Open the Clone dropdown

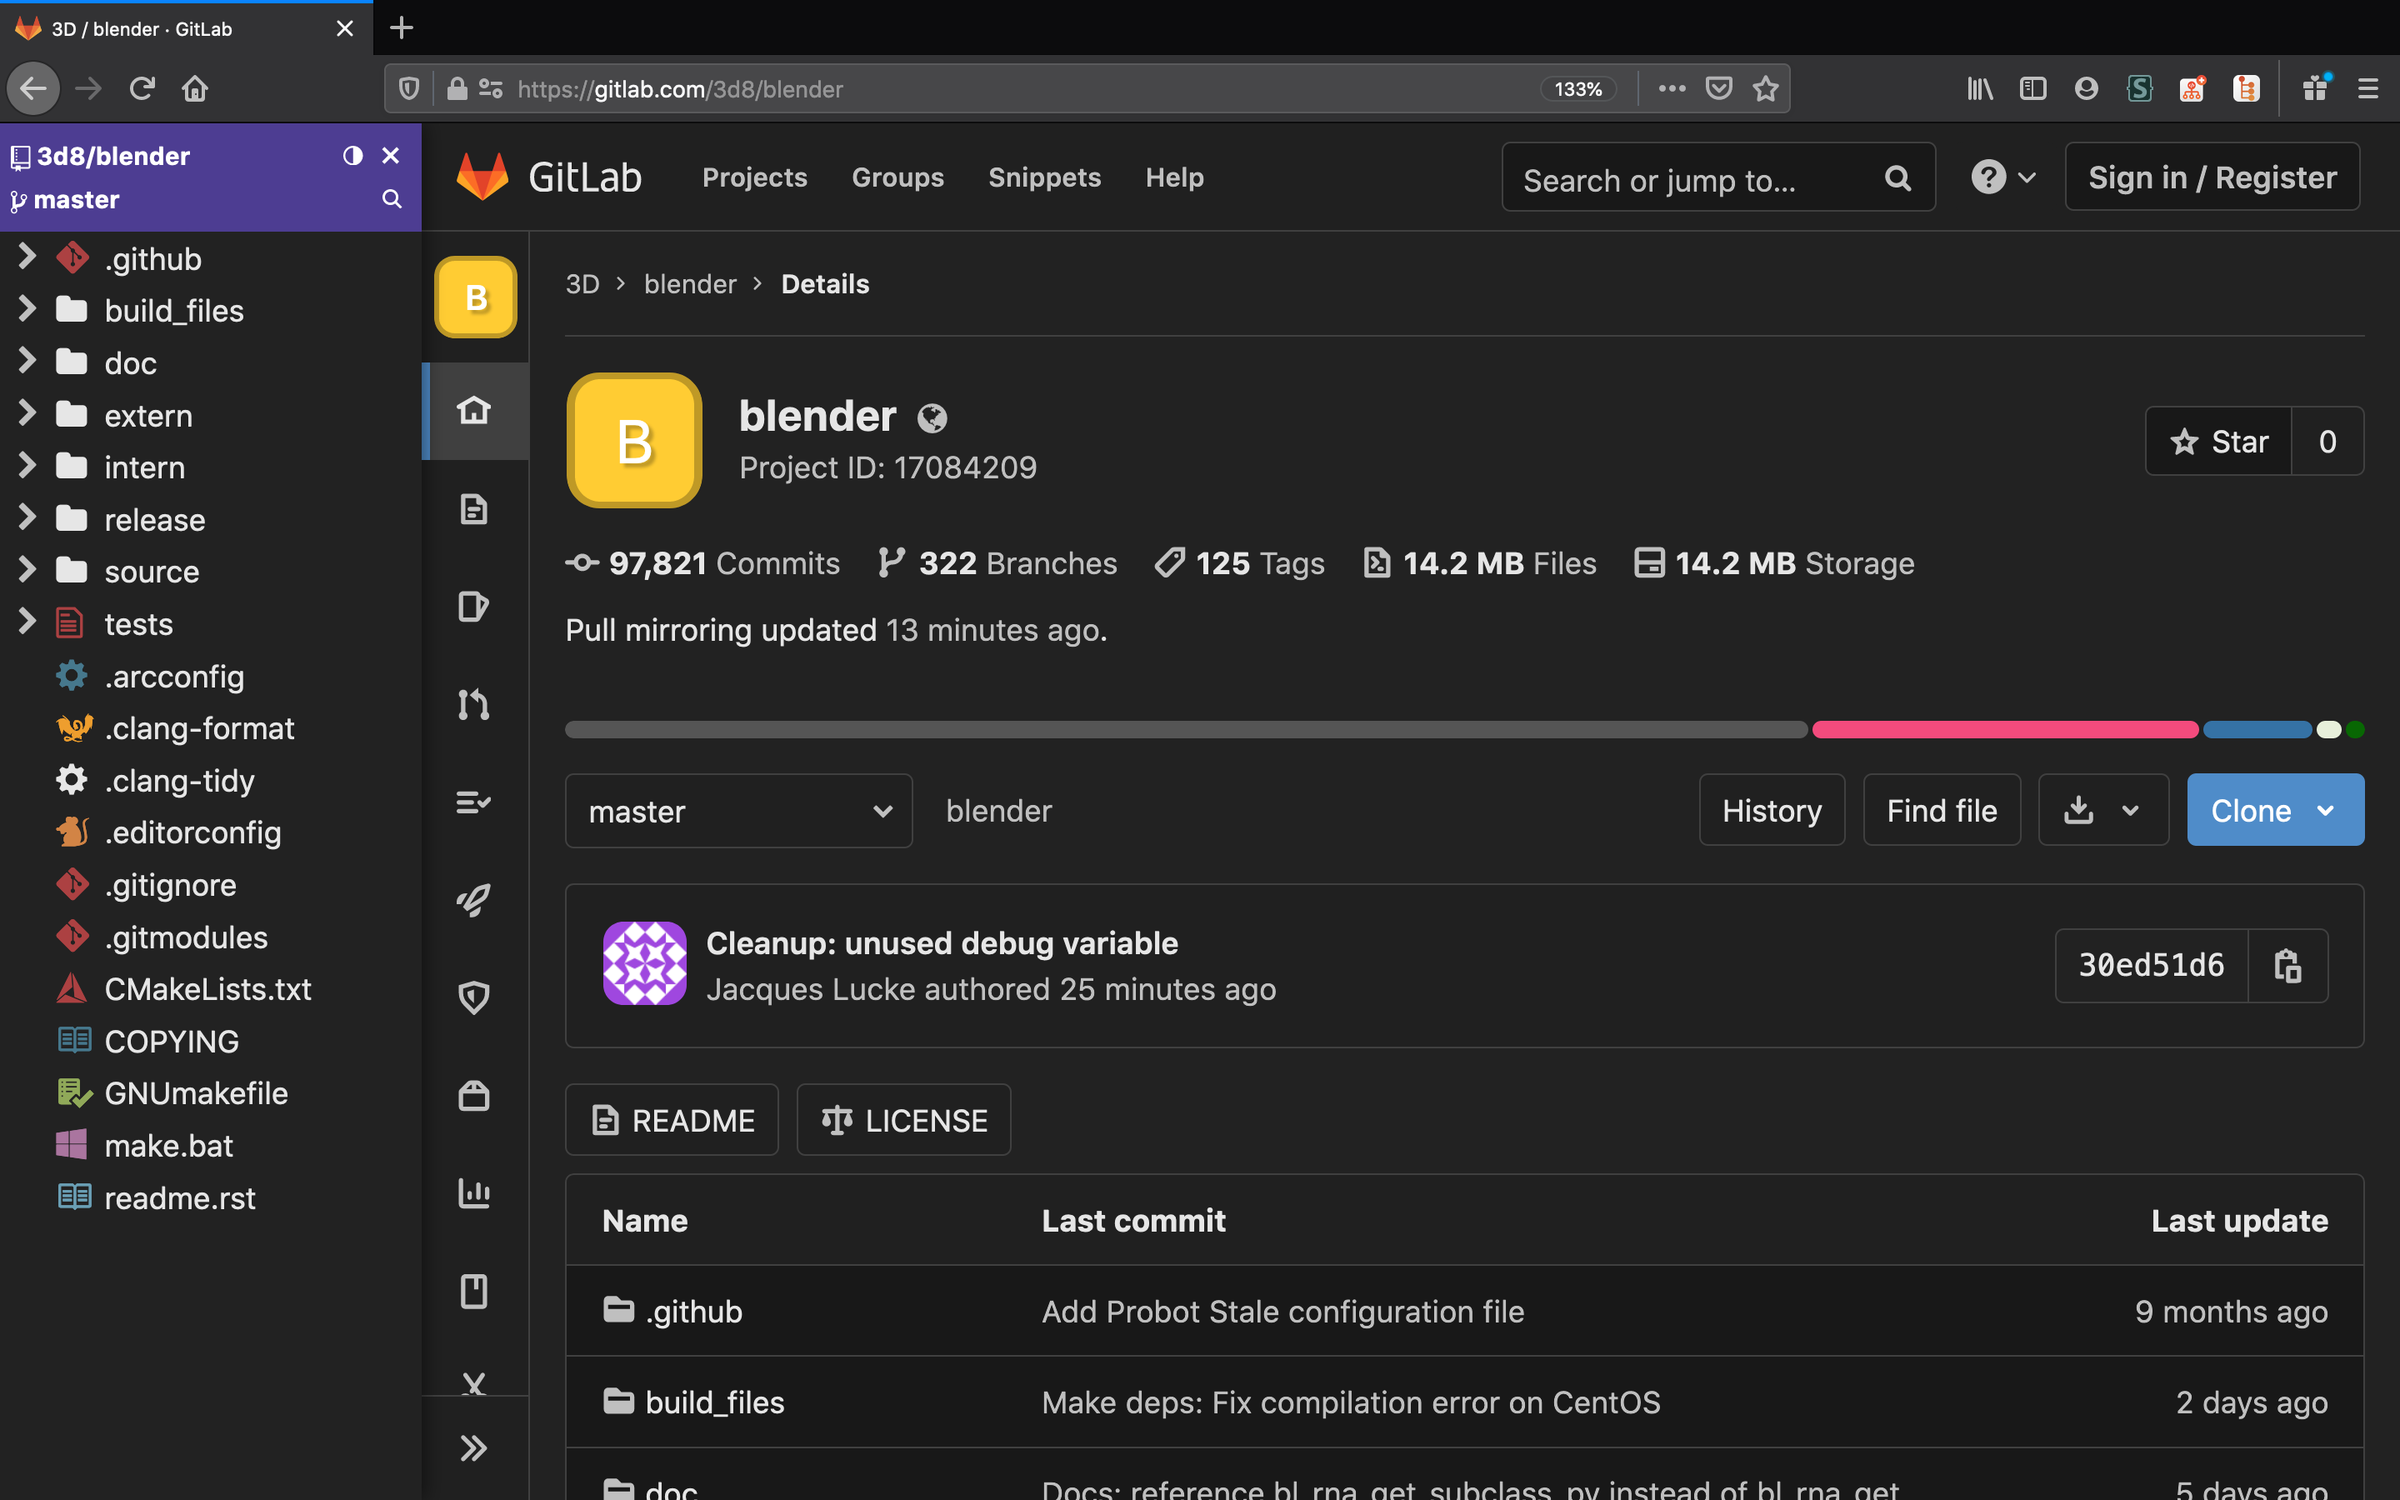pos(2275,810)
